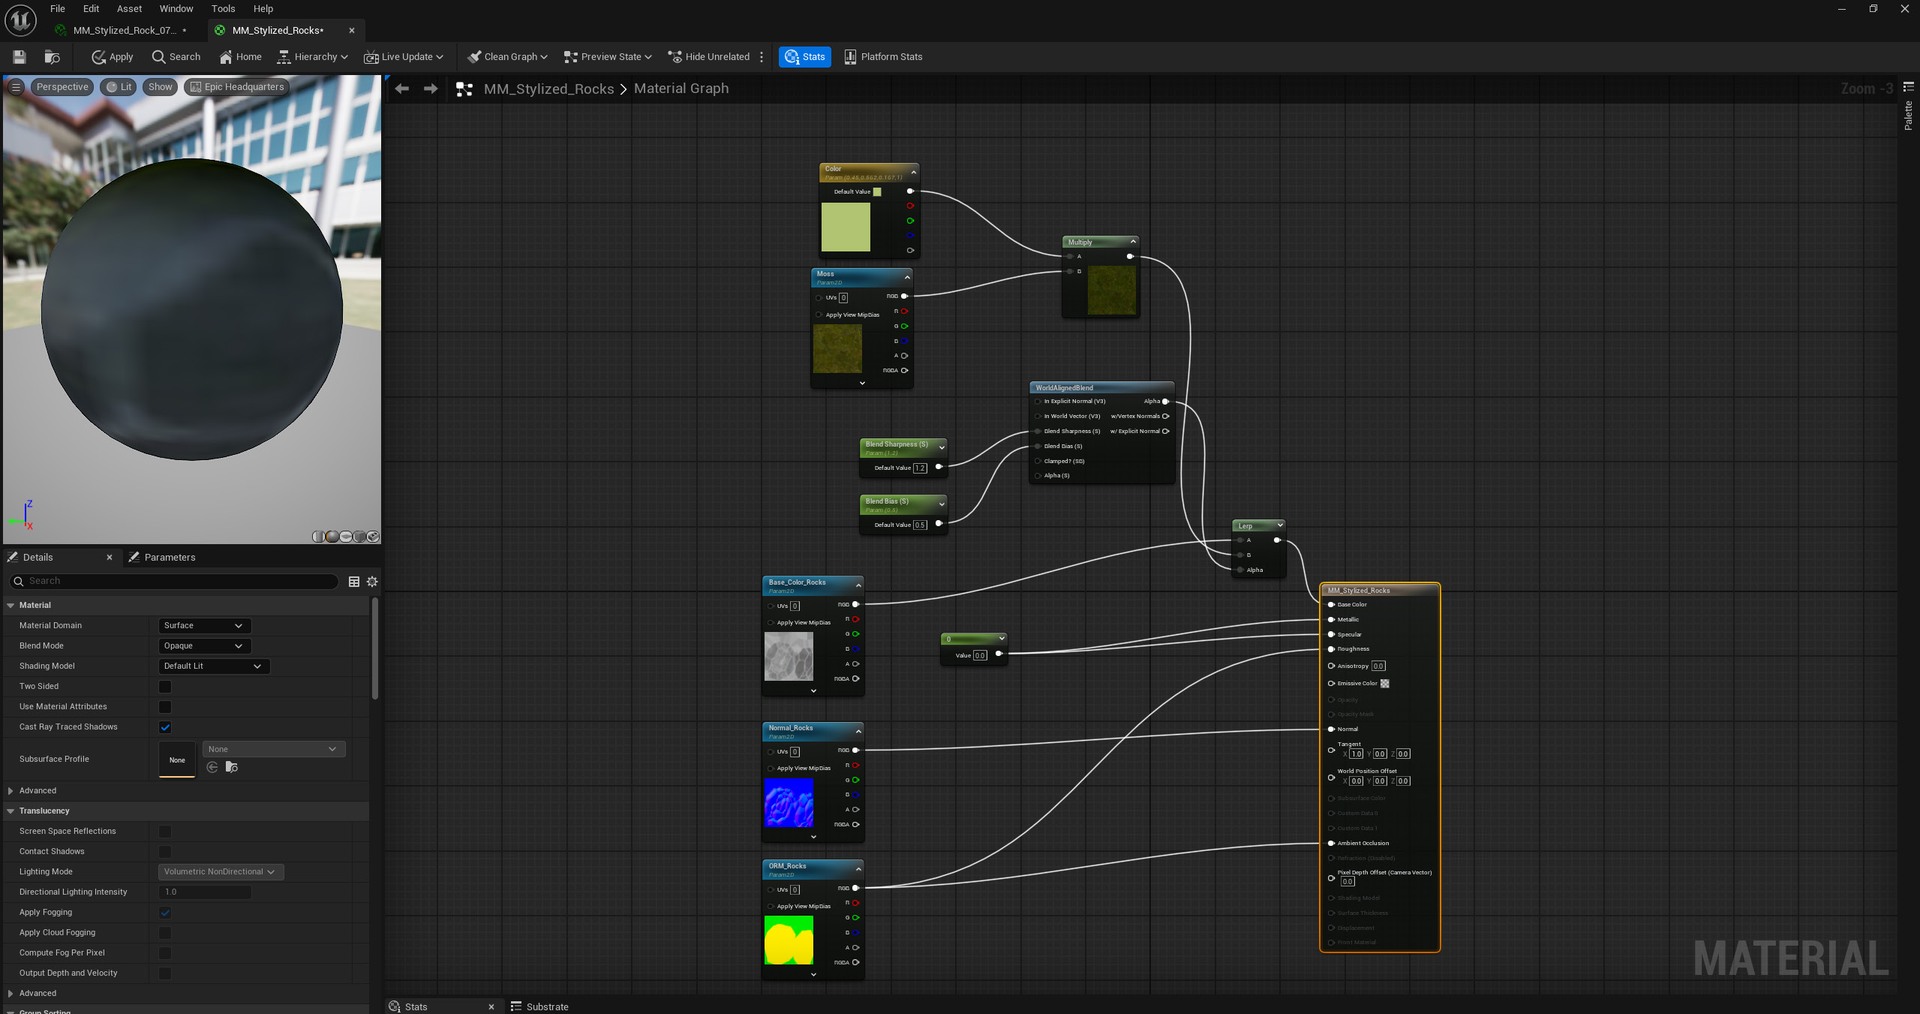
Task: Select the plane preview shape icon
Action: click(x=346, y=537)
